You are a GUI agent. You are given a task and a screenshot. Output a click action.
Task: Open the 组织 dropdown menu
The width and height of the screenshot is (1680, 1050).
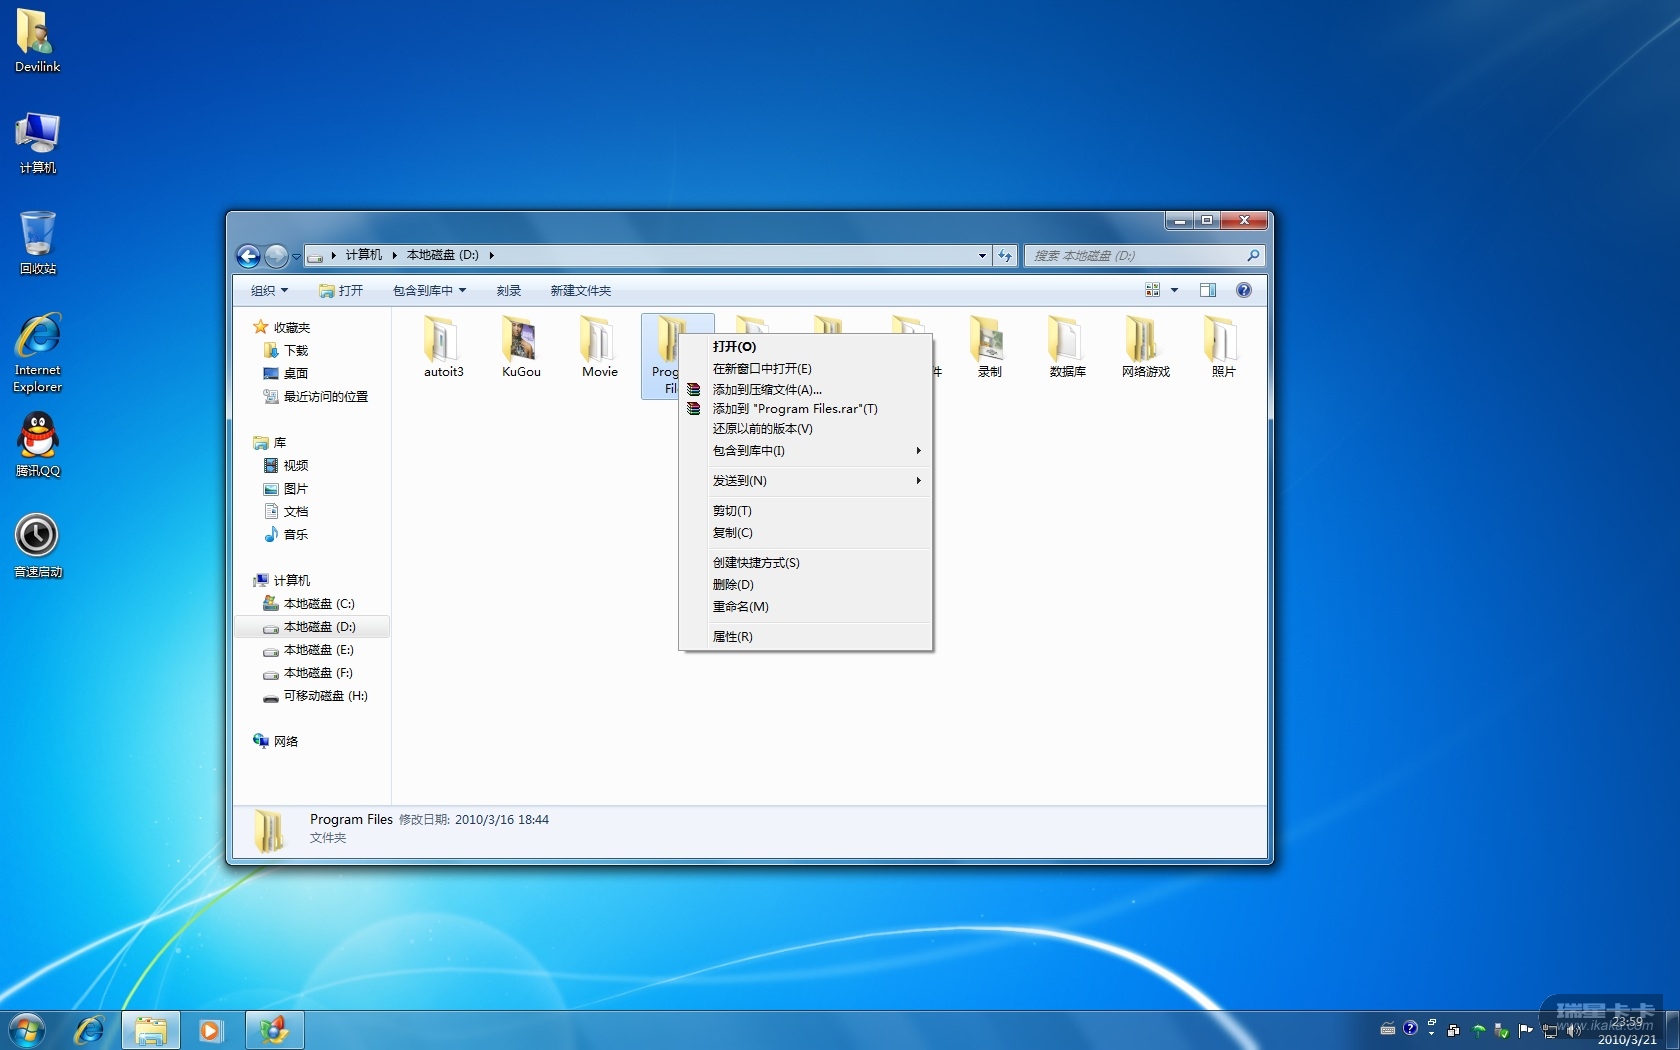[x=269, y=291]
